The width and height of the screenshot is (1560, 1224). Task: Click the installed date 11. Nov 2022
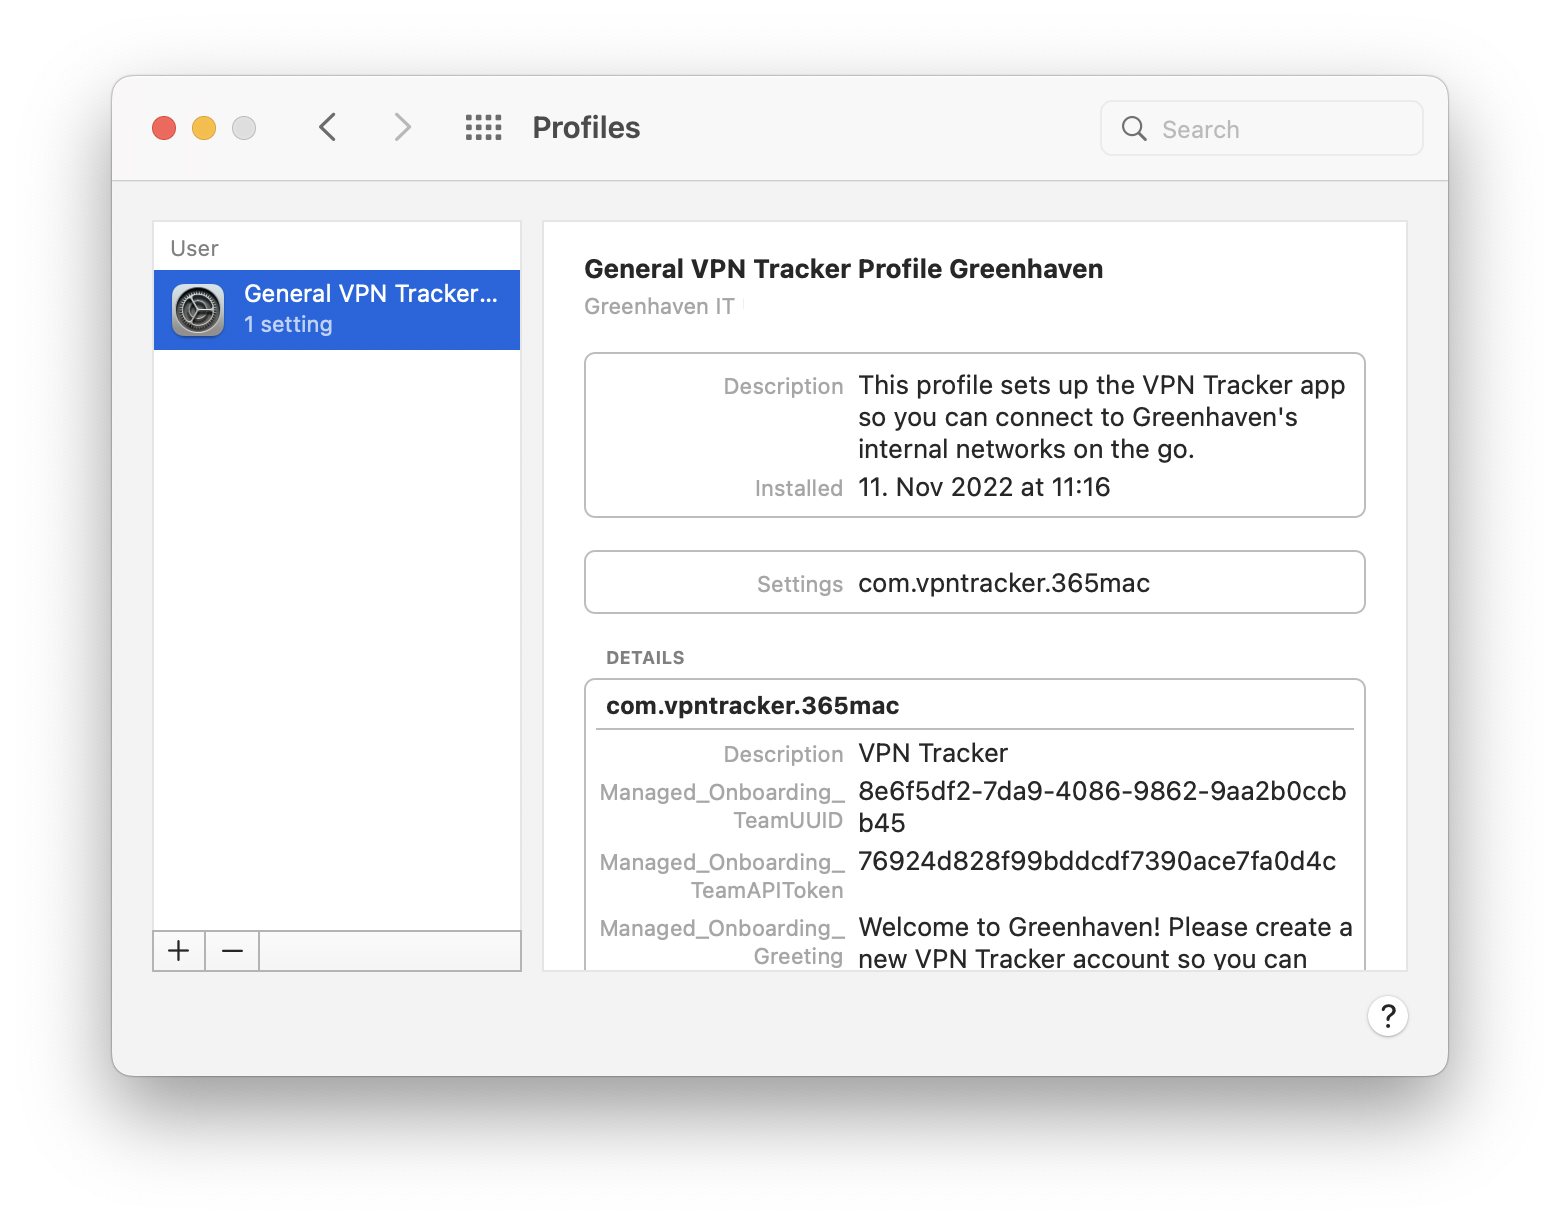pos(984,487)
